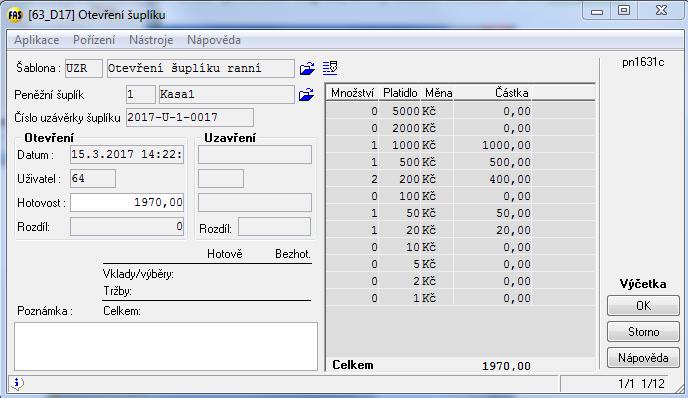
Task: Open folder icon beside Kasa1 field
Action: pyautogui.click(x=306, y=94)
